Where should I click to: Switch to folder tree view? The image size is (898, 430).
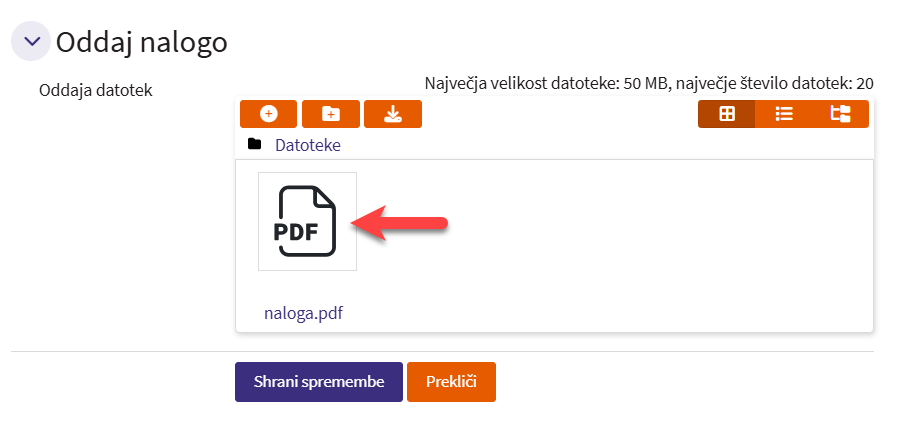(840, 114)
